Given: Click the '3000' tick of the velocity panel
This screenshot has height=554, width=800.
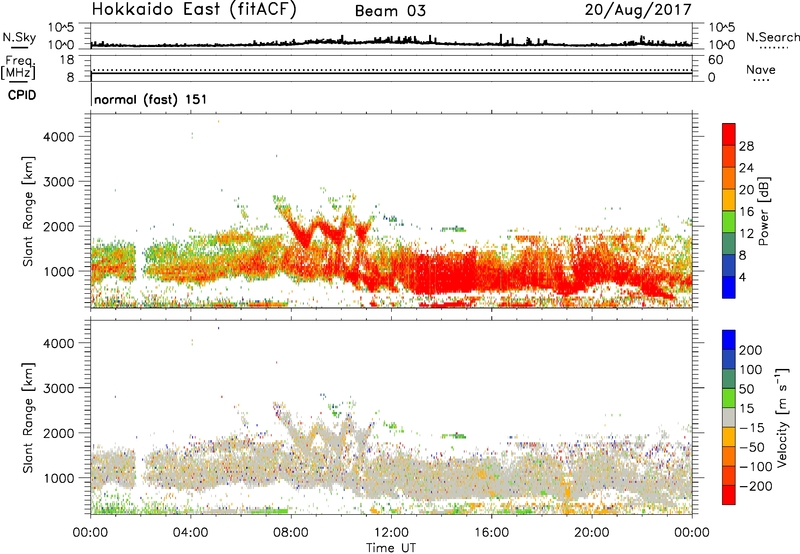Looking at the screenshot, I should [59, 388].
